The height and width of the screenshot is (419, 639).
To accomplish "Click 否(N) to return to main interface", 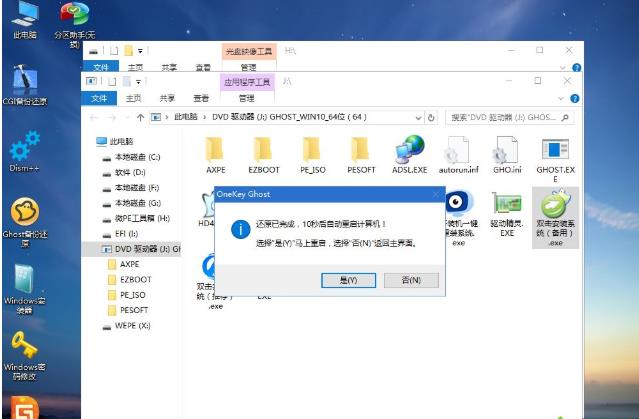I will click(411, 280).
